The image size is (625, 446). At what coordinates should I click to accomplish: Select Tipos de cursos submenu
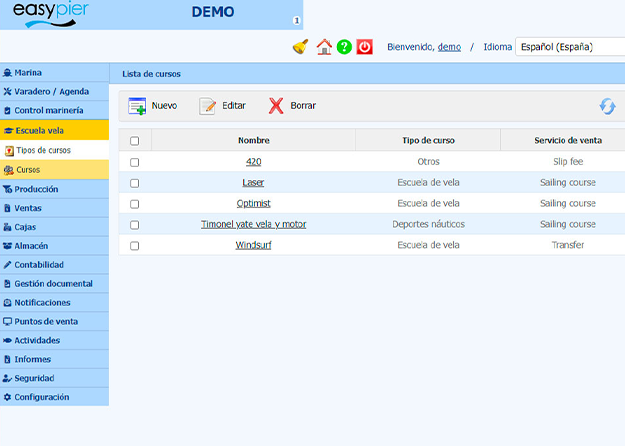tap(54, 150)
